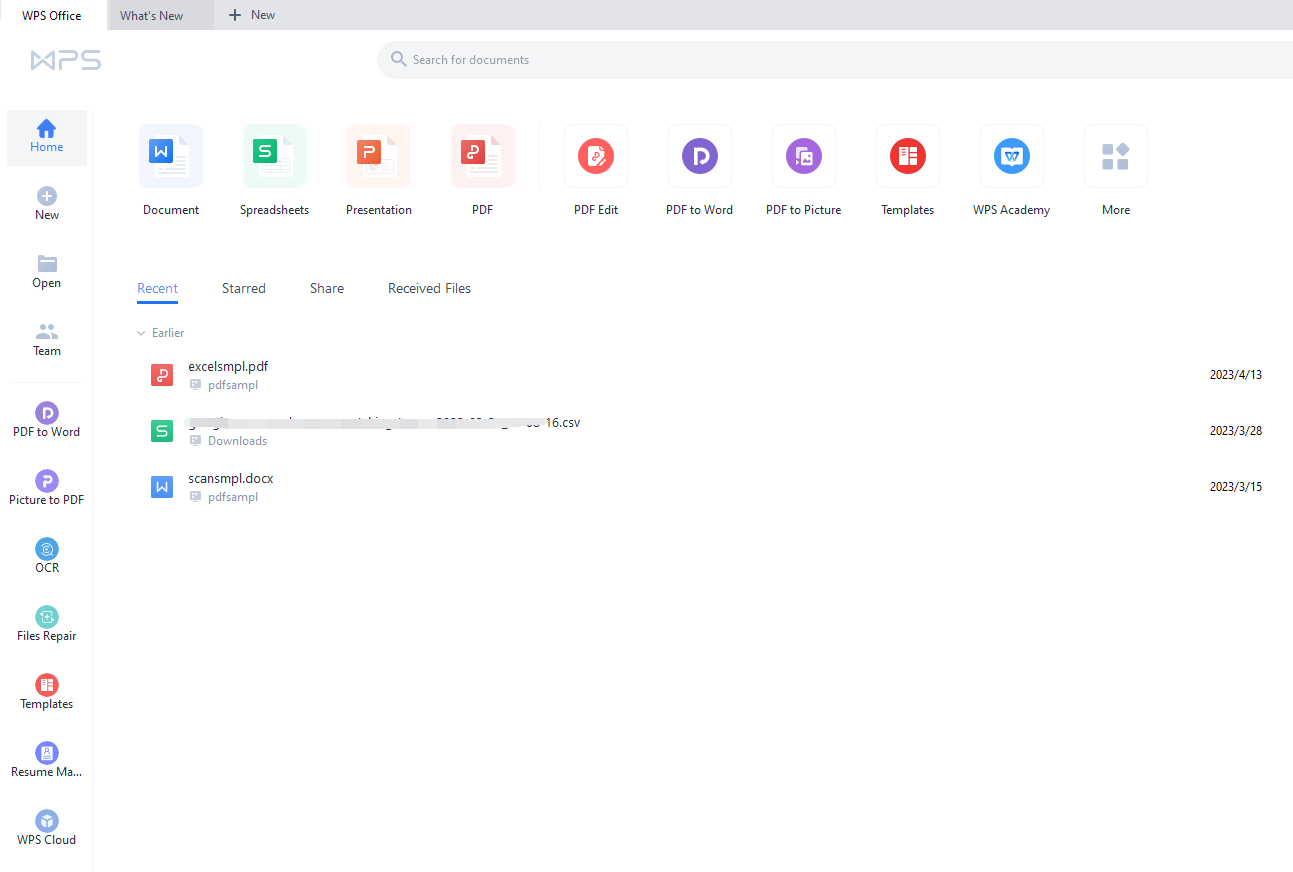Create a new Spreadsheets file
This screenshot has height=872, width=1293.
275,156
